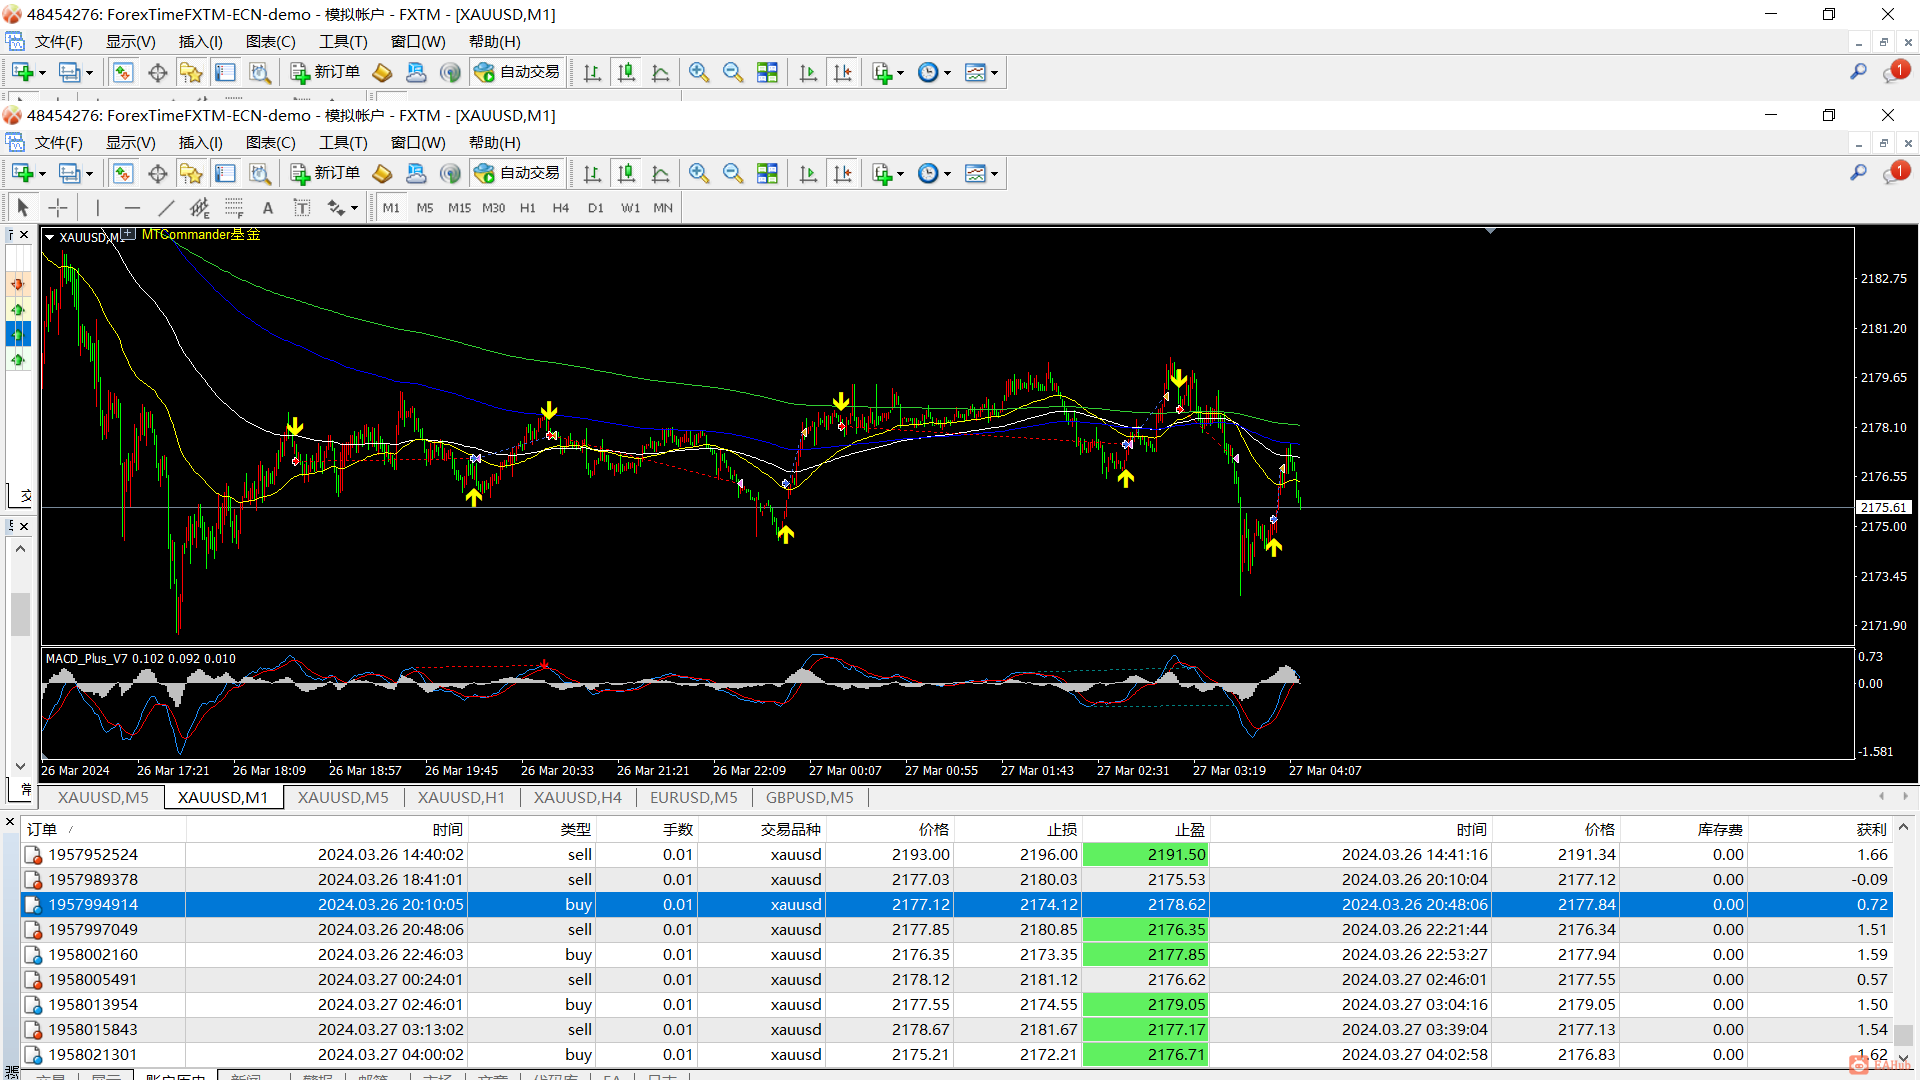Toggle 自动交易 in the lower toolbar
The height and width of the screenshot is (1080, 1920).
517,173
